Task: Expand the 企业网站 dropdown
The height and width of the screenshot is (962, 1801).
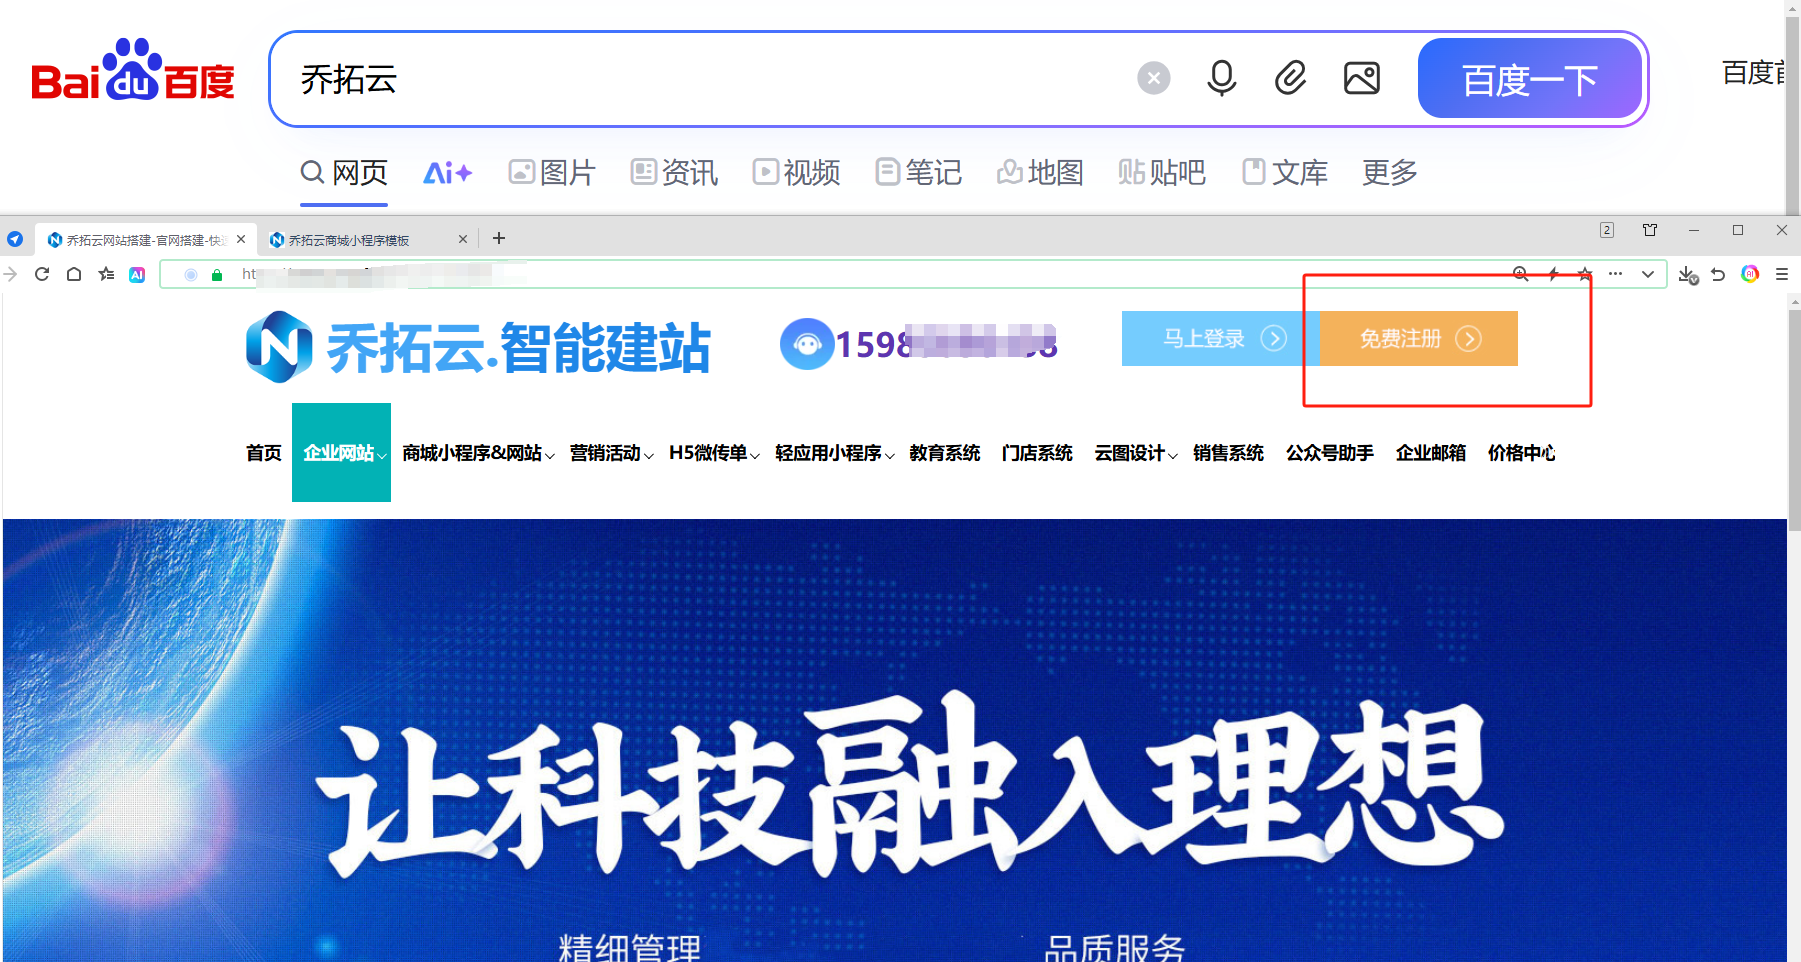Action: [340, 453]
